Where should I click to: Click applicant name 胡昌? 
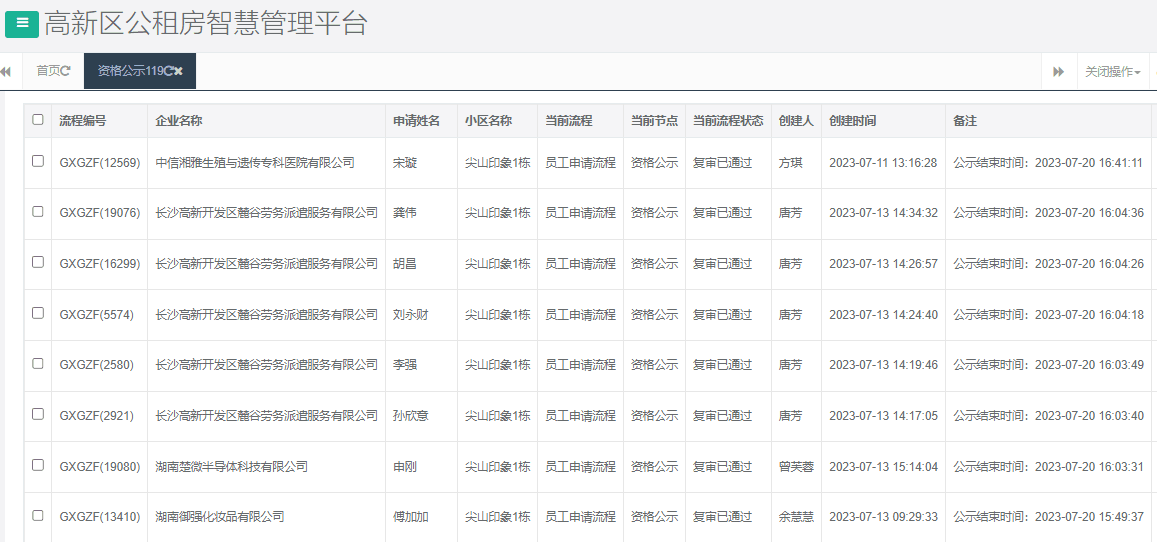[x=405, y=264]
